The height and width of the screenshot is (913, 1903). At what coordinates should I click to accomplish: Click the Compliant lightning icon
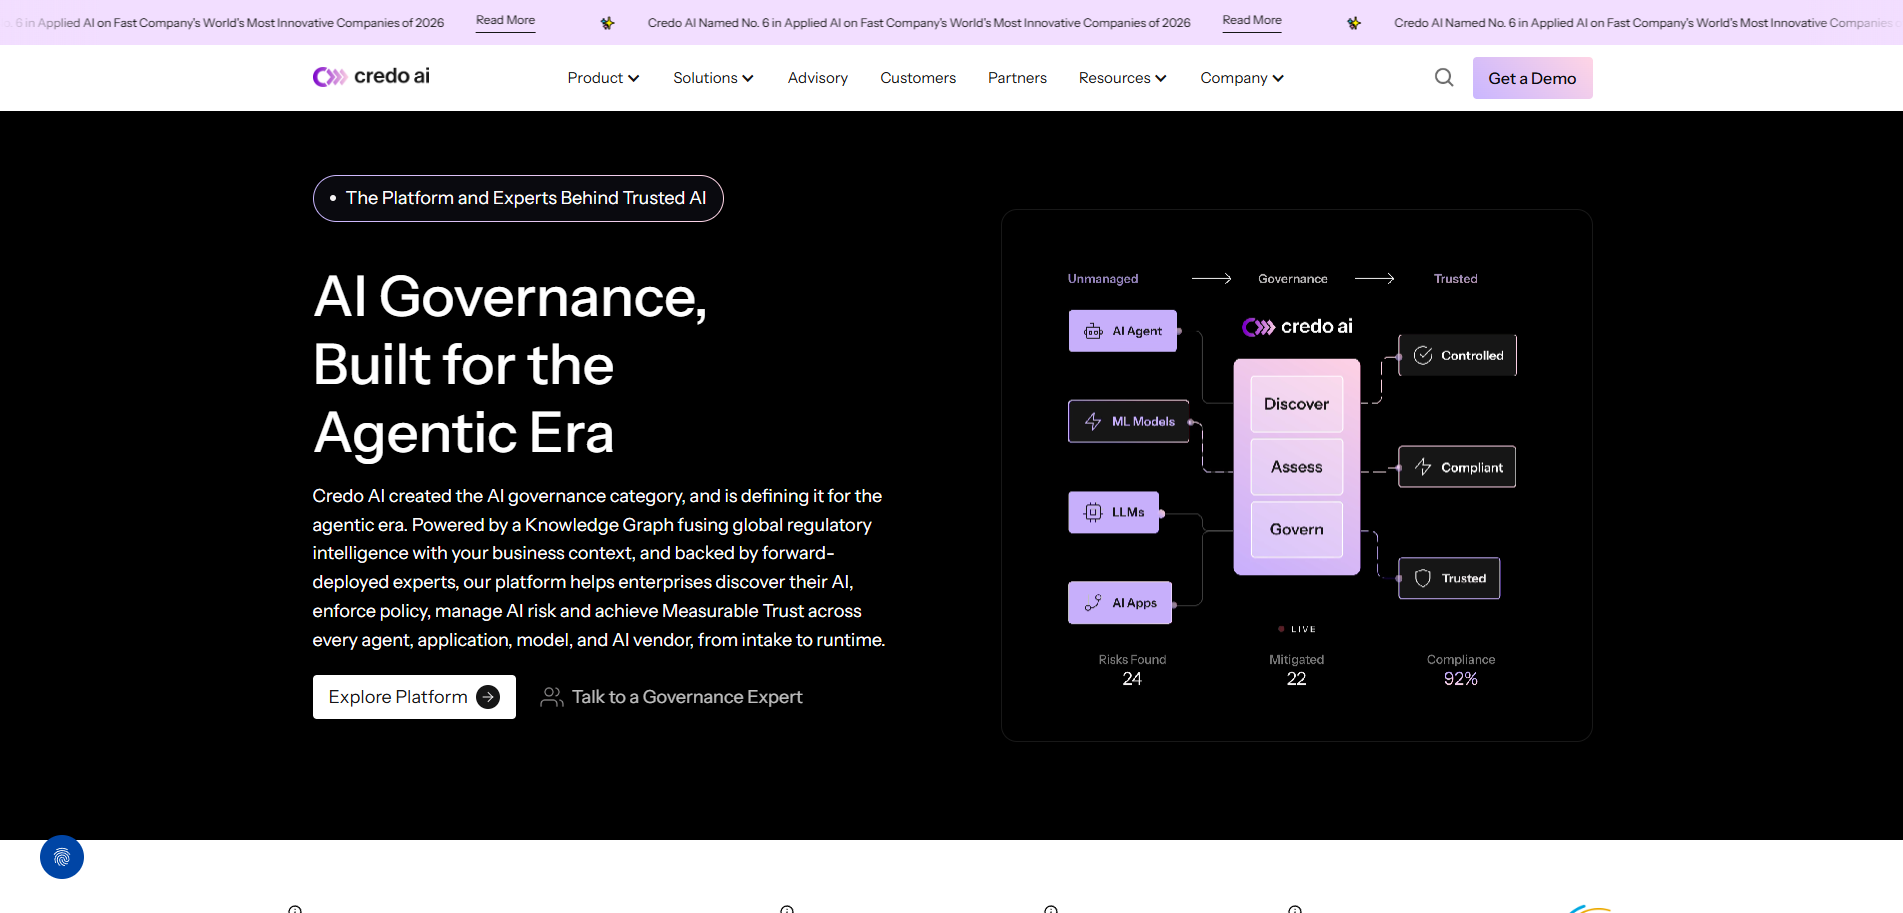tap(1423, 467)
